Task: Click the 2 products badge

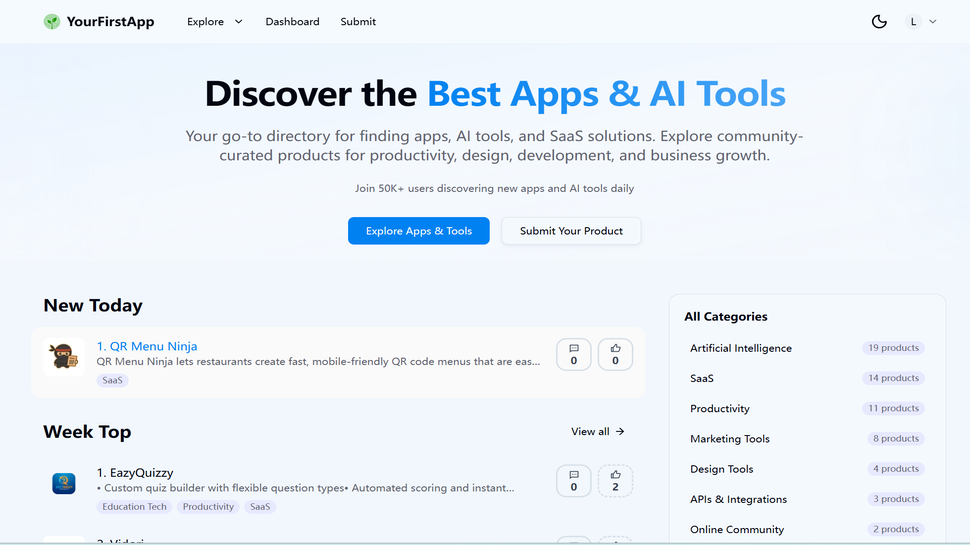Action: tap(896, 530)
